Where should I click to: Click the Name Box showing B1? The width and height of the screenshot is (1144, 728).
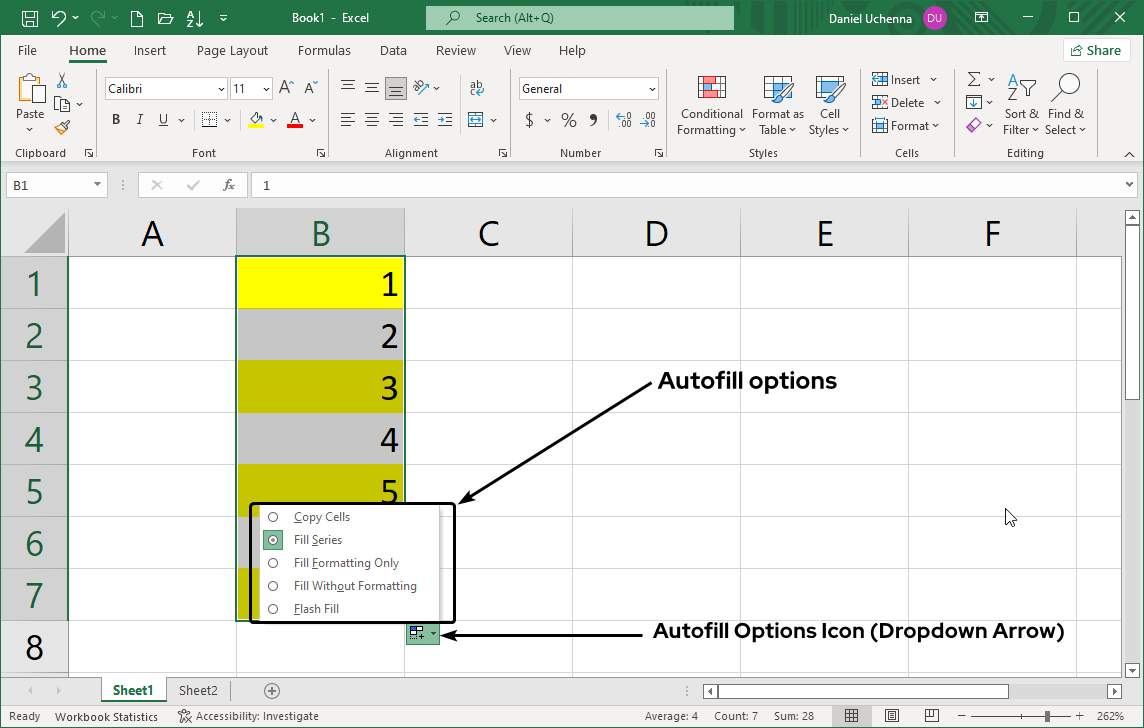point(48,185)
